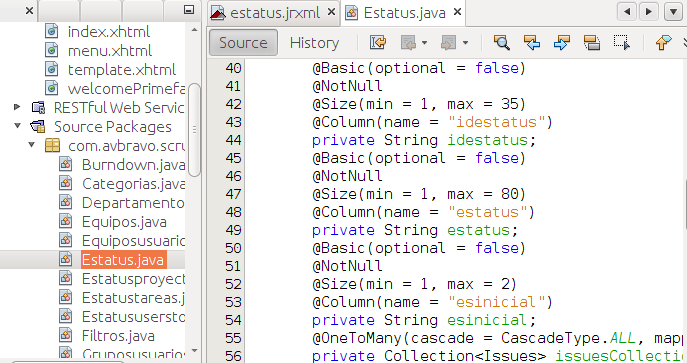Image resolution: width=687 pixels, height=363 pixels.
Task: Toggle Rectangular Selection icon
Action: click(x=622, y=42)
